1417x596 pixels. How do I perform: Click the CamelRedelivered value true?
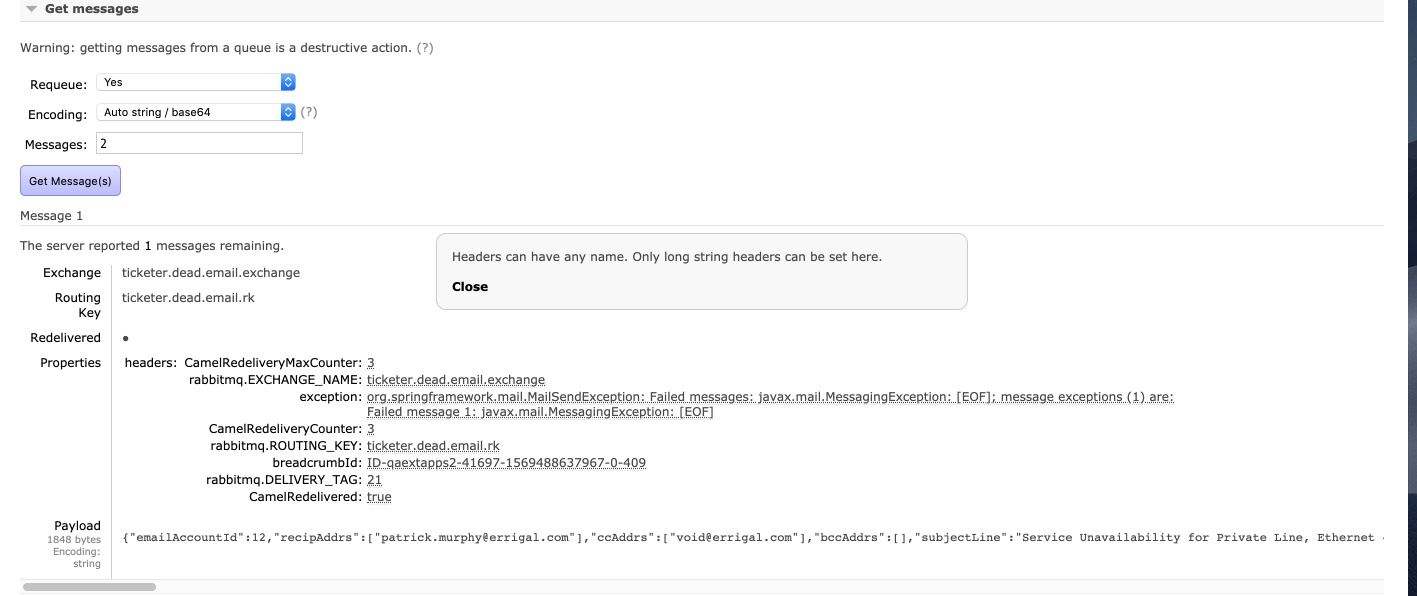pos(379,497)
